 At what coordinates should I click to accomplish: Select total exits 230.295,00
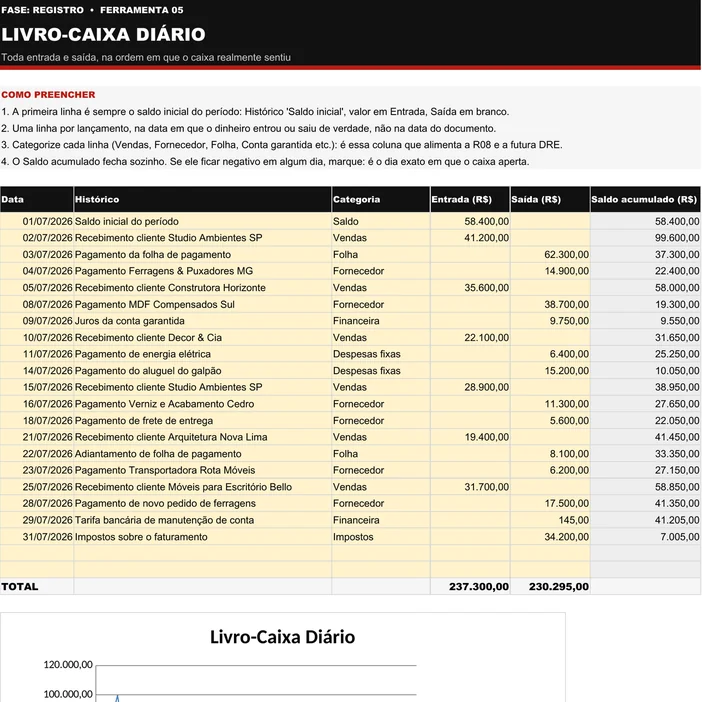[550, 586]
